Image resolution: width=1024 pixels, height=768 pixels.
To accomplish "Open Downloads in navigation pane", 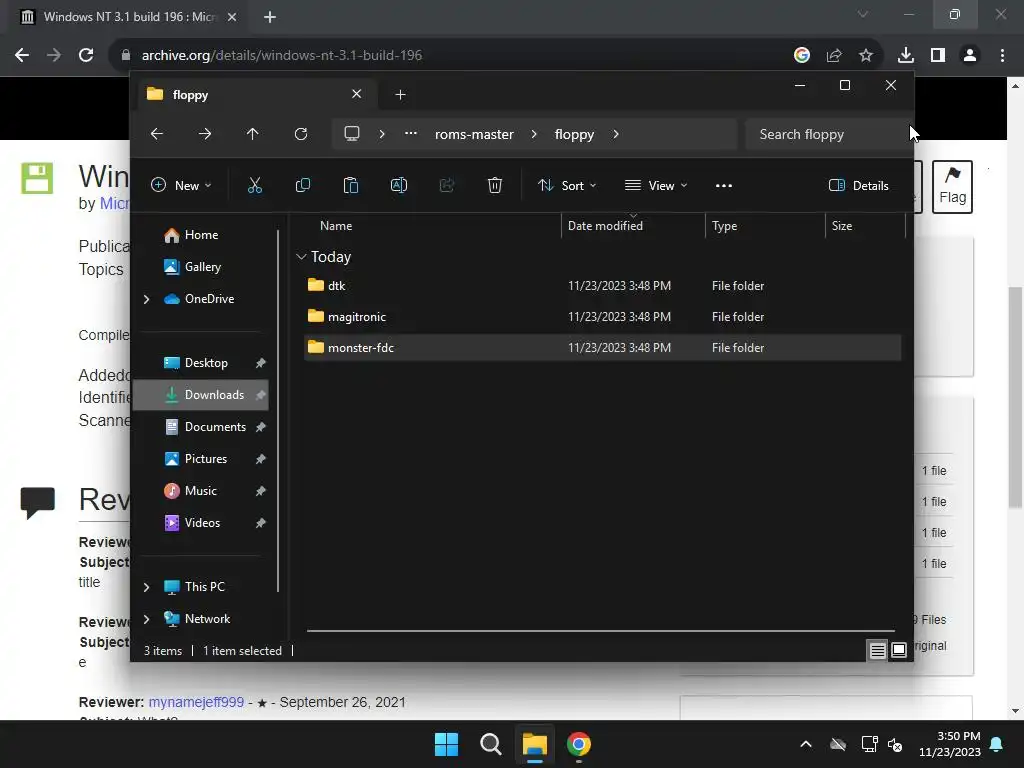I will pyautogui.click(x=200, y=395).
